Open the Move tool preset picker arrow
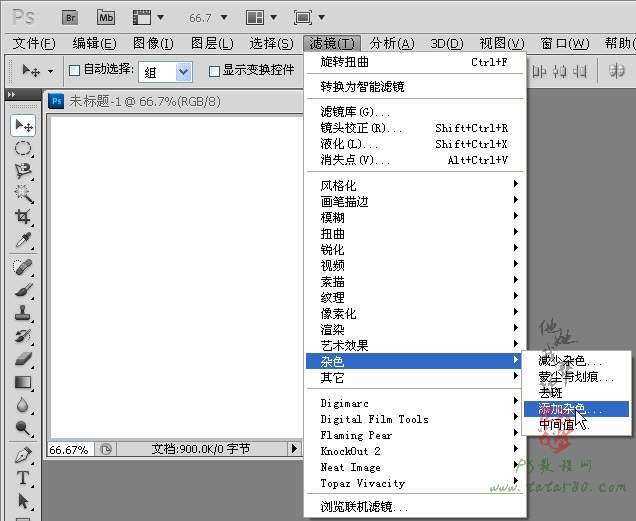This screenshot has width=636, height=521. point(50,71)
